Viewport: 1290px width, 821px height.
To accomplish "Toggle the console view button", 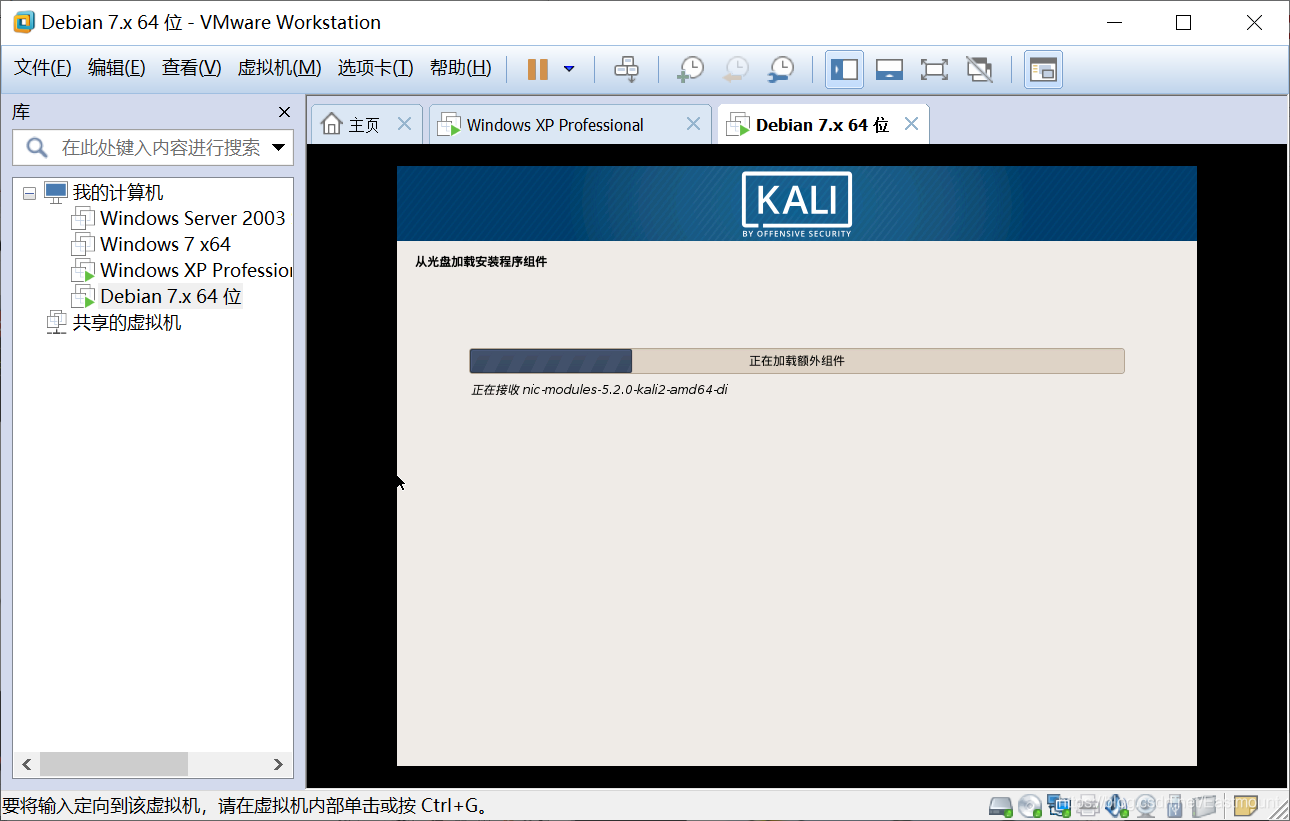I will point(1043,69).
